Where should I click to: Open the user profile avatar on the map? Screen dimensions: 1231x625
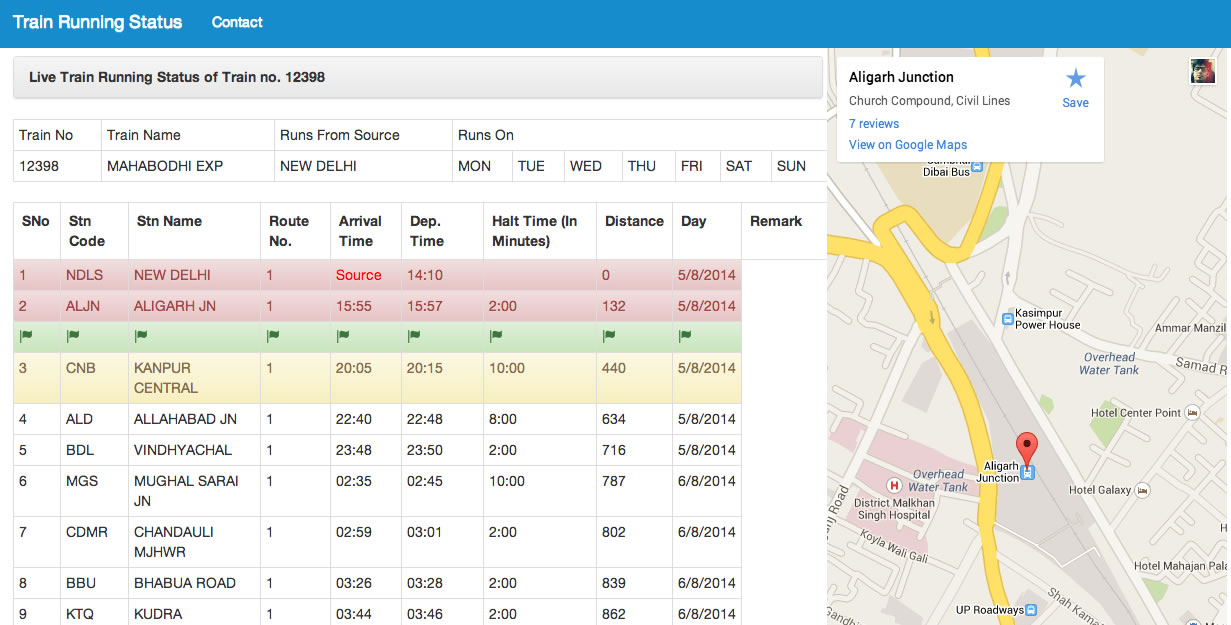[1202, 71]
